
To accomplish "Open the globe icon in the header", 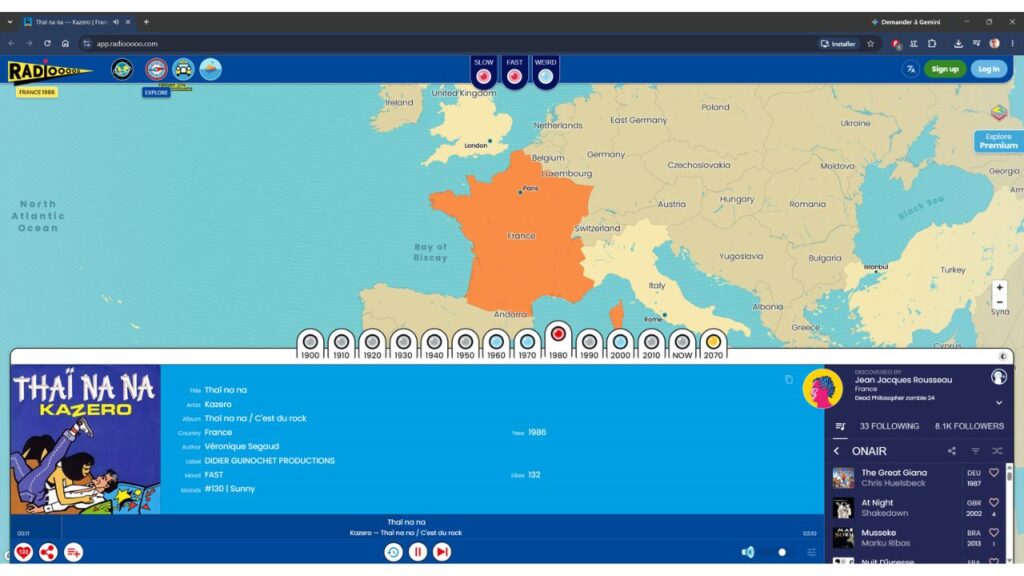I will (x=122, y=69).
